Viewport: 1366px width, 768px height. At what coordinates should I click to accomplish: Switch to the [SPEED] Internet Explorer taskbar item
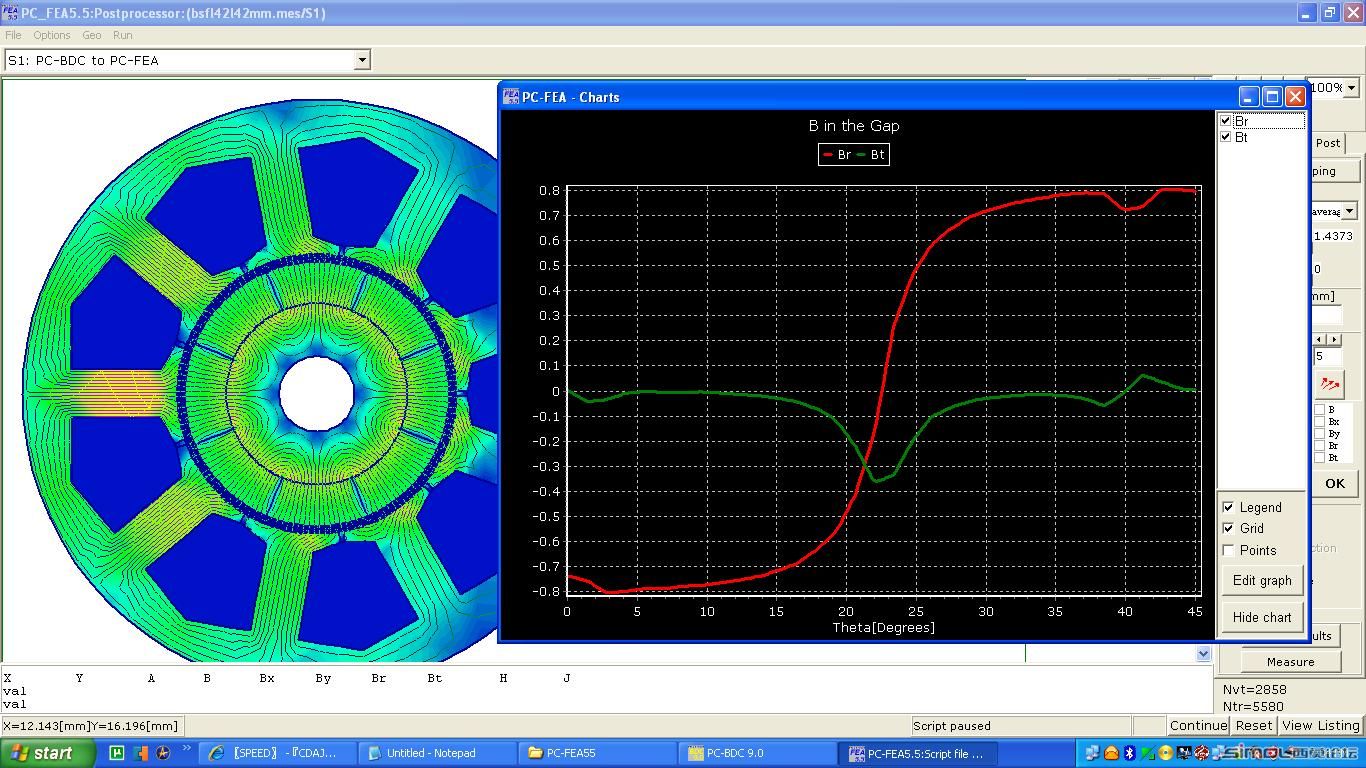(277, 753)
